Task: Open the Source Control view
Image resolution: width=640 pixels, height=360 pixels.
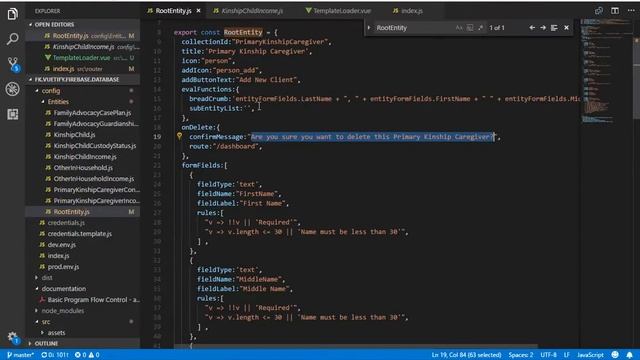Action: (13, 64)
